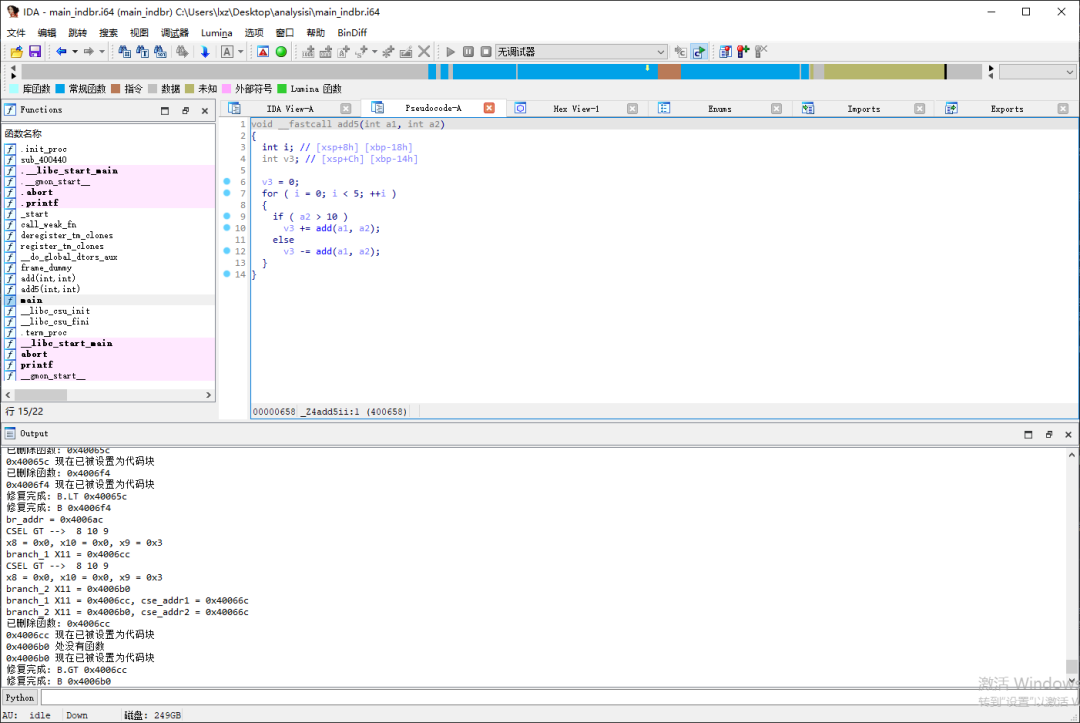
Task: Switch to the Exports tab
Action: [x=1007, y=109]
